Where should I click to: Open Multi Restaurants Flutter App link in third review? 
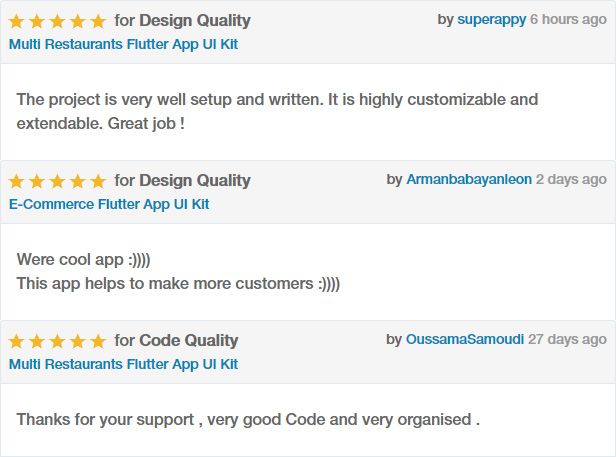click(123, 364)
